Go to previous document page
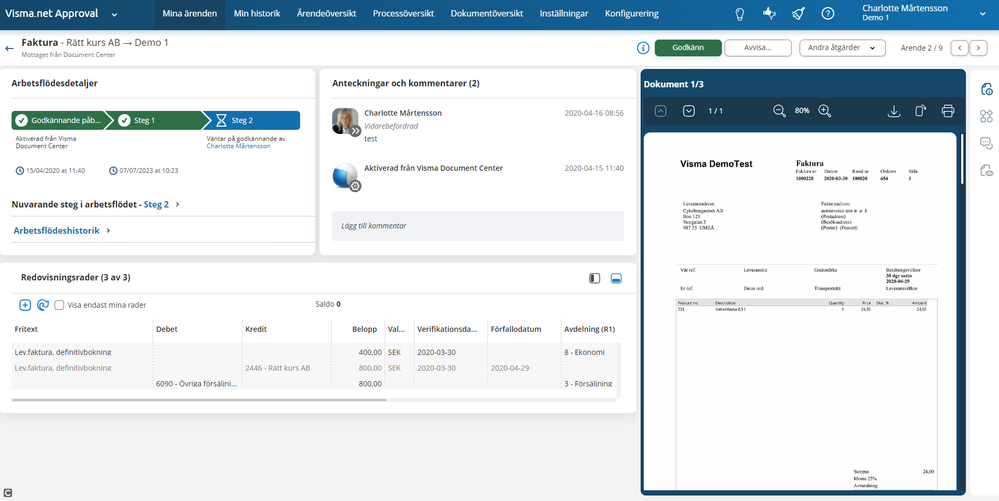The height and width of the screenshot is (501, 999). [x=661, y=111]
